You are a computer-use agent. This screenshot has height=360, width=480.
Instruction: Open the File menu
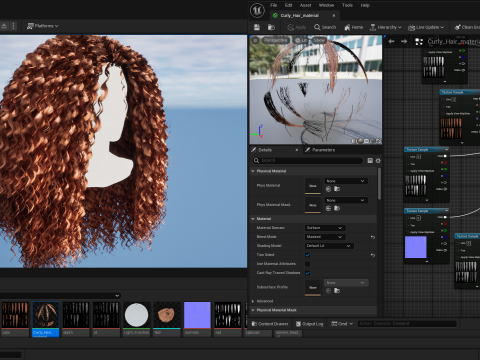click(274, 5)
